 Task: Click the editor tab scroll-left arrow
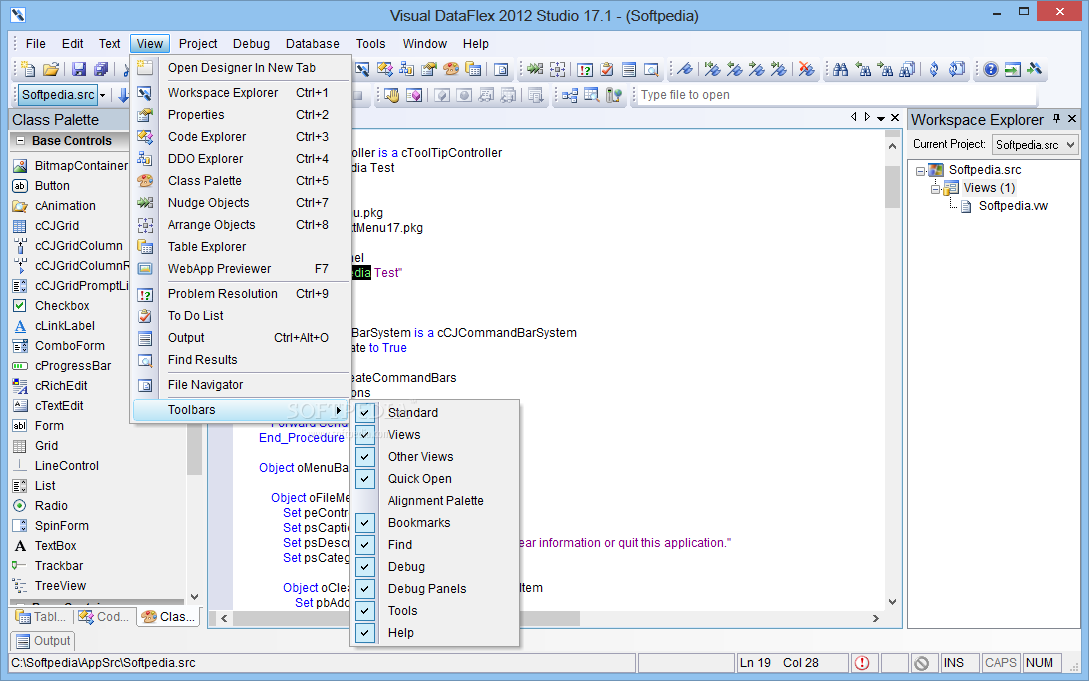(854, 117)
